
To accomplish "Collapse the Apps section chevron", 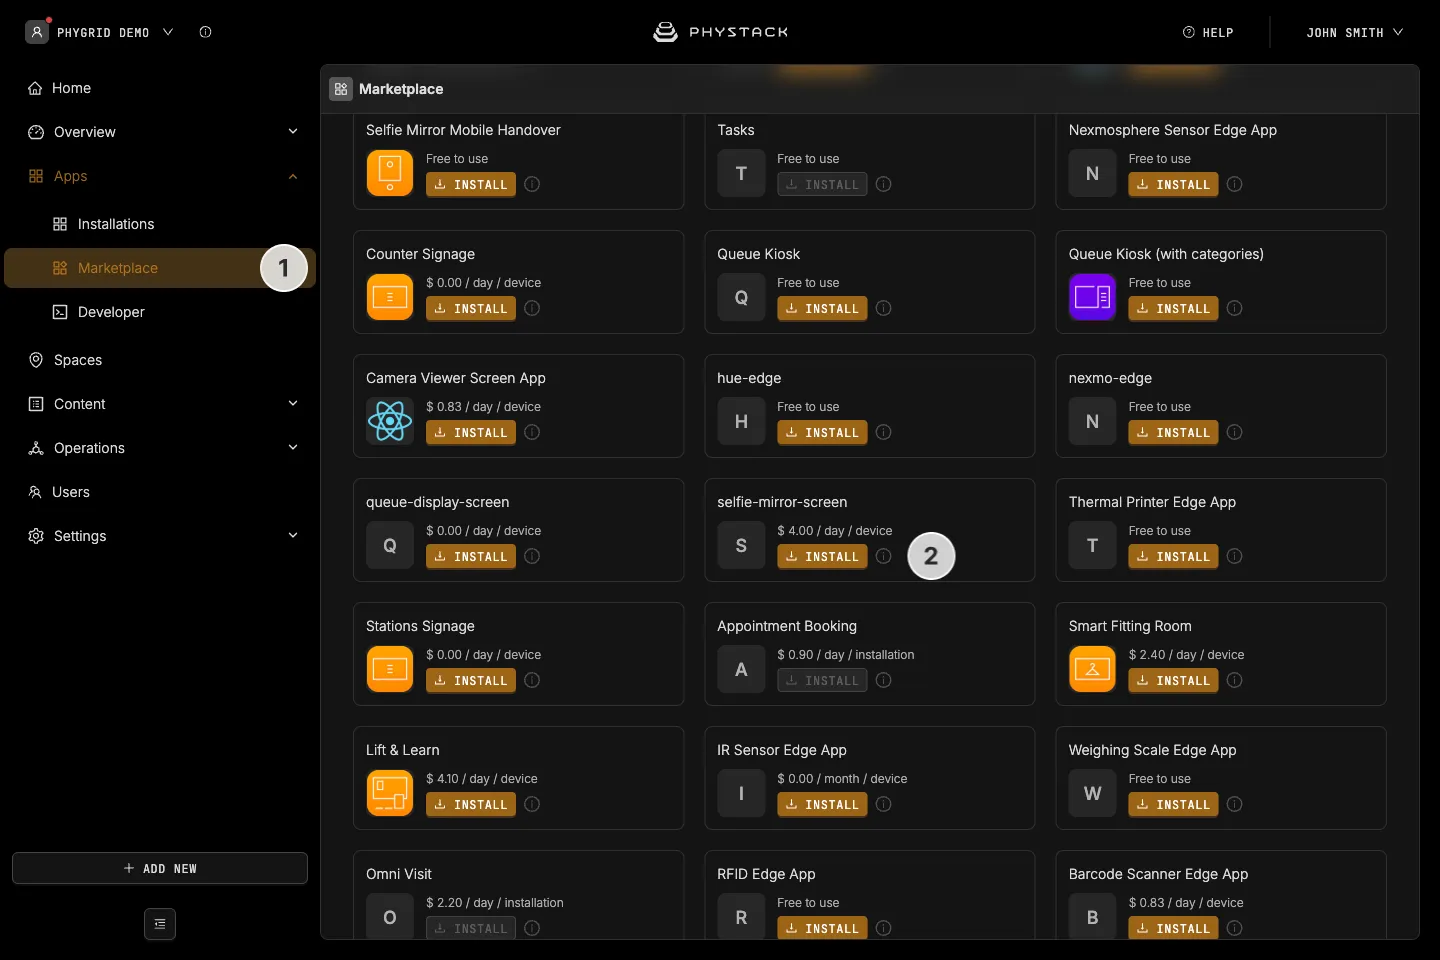I will coord(293,176).
